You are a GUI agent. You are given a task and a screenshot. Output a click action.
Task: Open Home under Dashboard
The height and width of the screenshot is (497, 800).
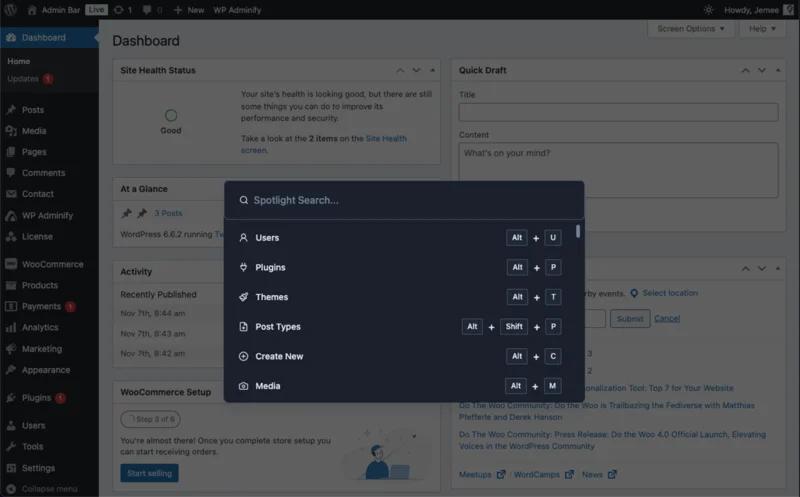click(x=19, y=61)
